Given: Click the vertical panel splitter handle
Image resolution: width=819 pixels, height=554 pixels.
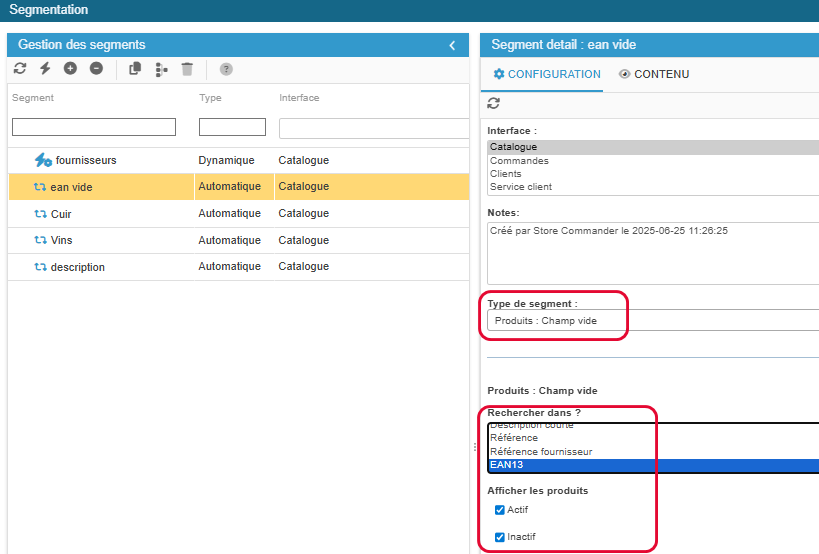Looking at the screenshot, I should pyautogui.click(x=474, y=447).
